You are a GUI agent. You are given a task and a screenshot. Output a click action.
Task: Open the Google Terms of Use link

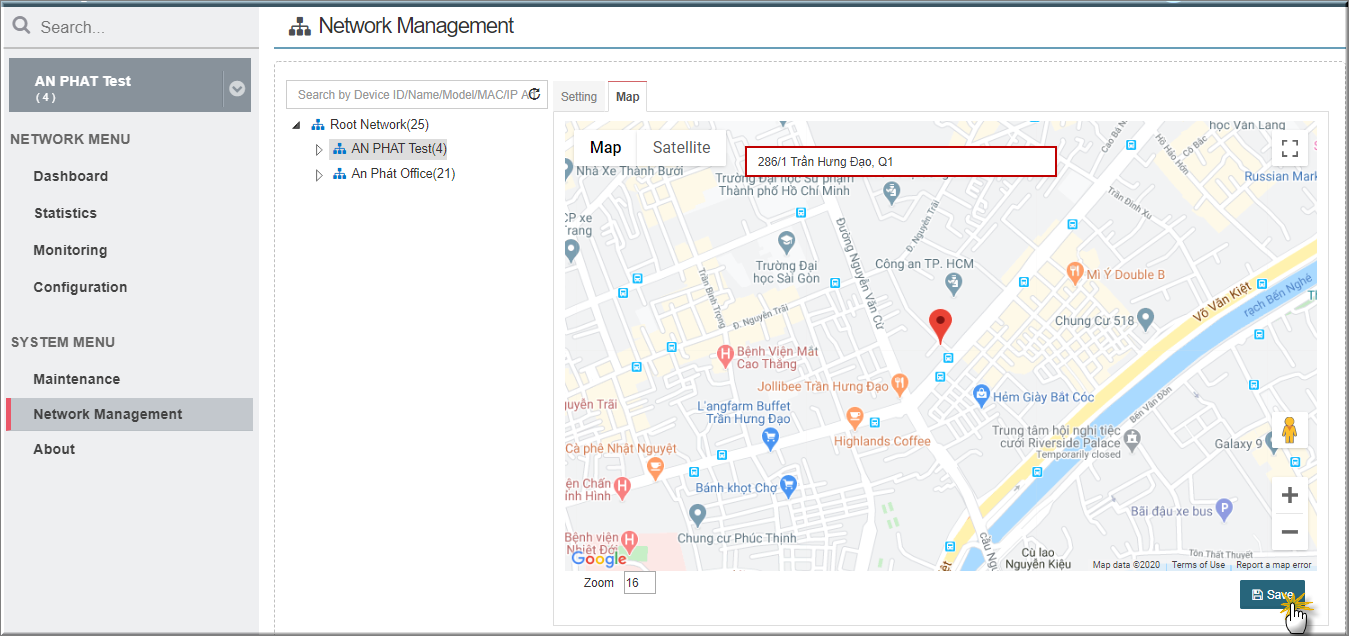1198,565
